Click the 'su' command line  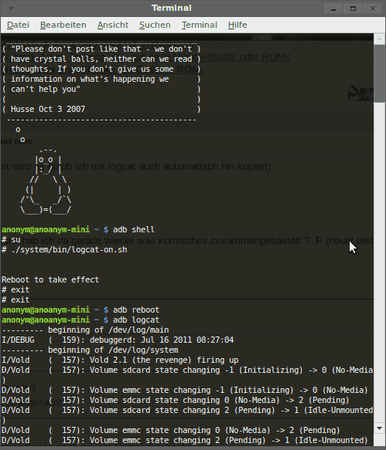[11, 240]
